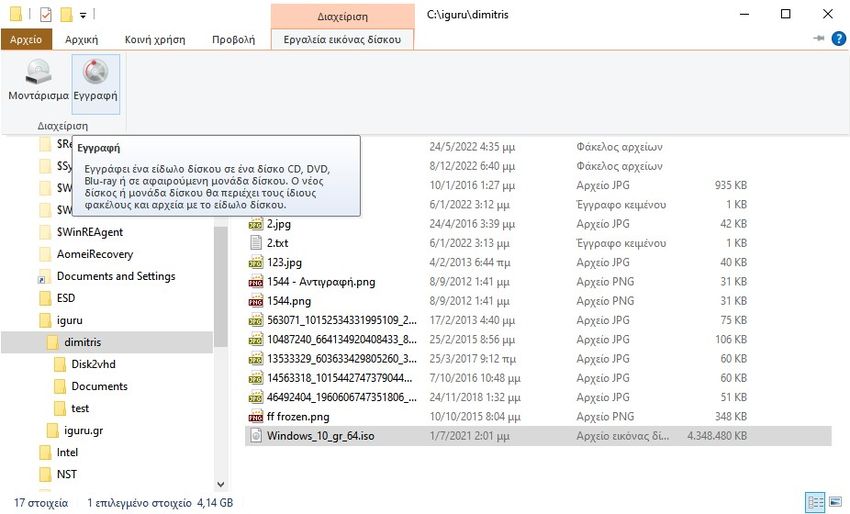Switch to the Προβολή ribbon tab

(234, 40)
